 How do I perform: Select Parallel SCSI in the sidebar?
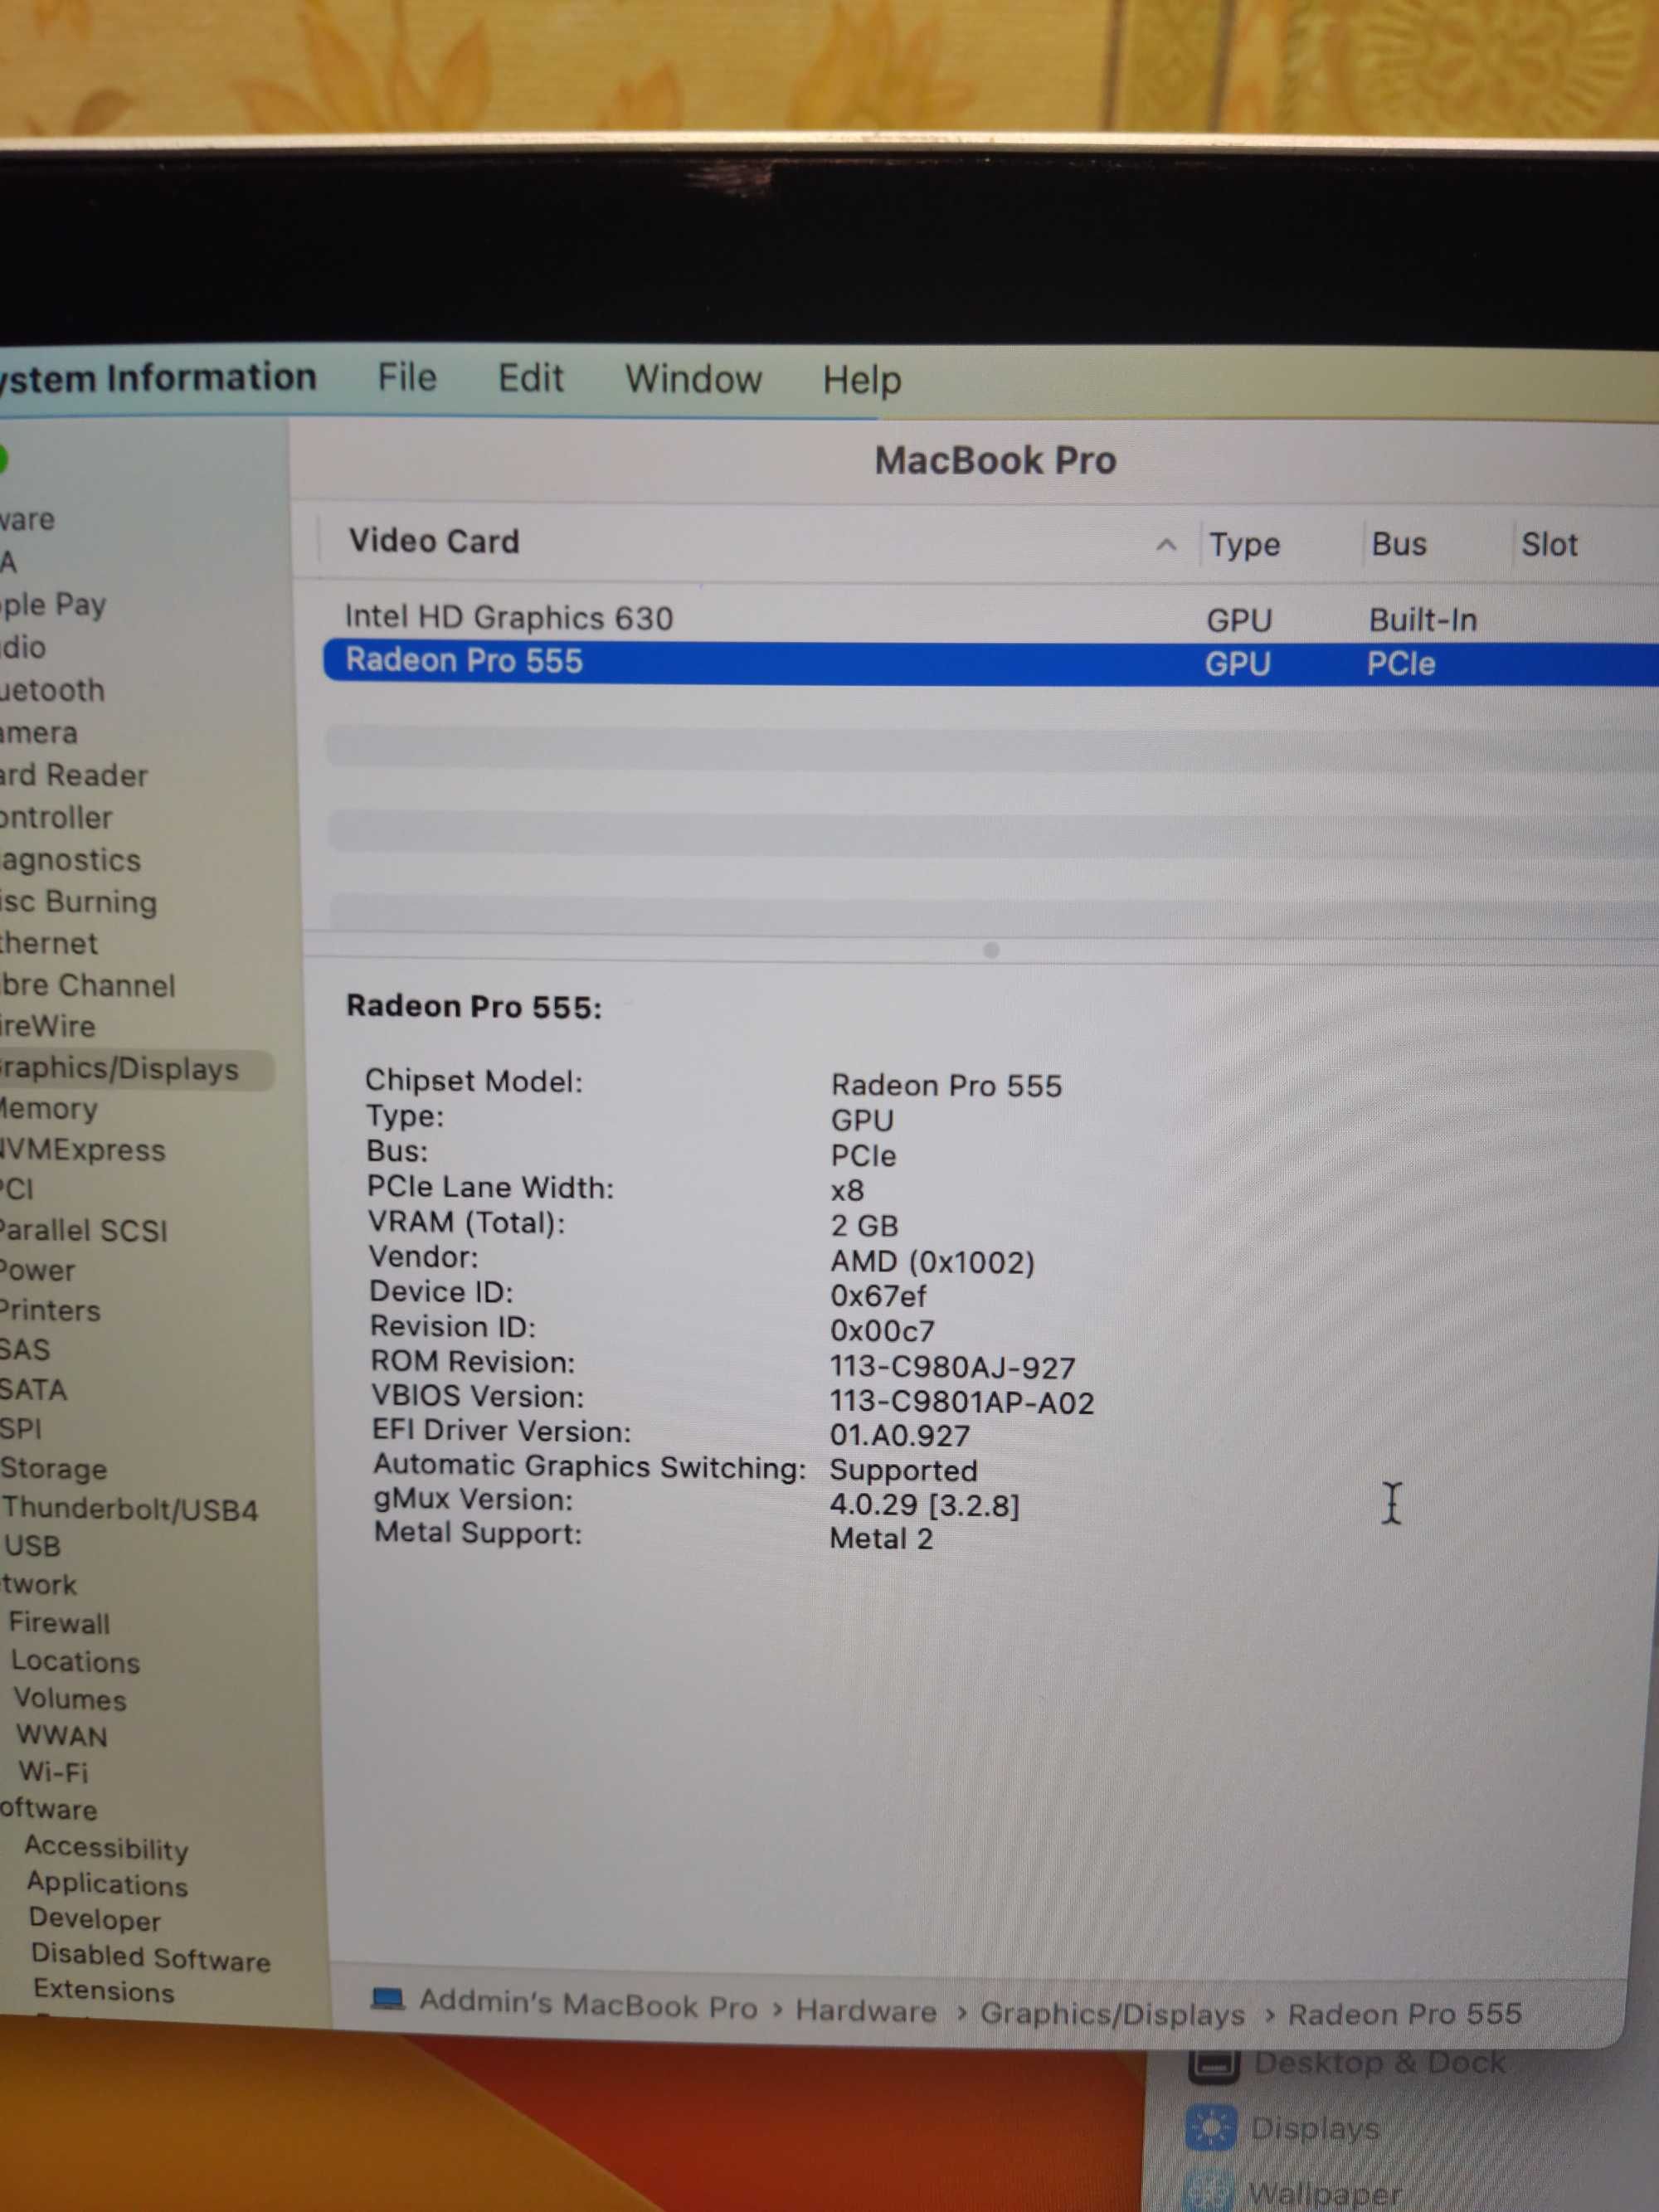pos(83,1230)
